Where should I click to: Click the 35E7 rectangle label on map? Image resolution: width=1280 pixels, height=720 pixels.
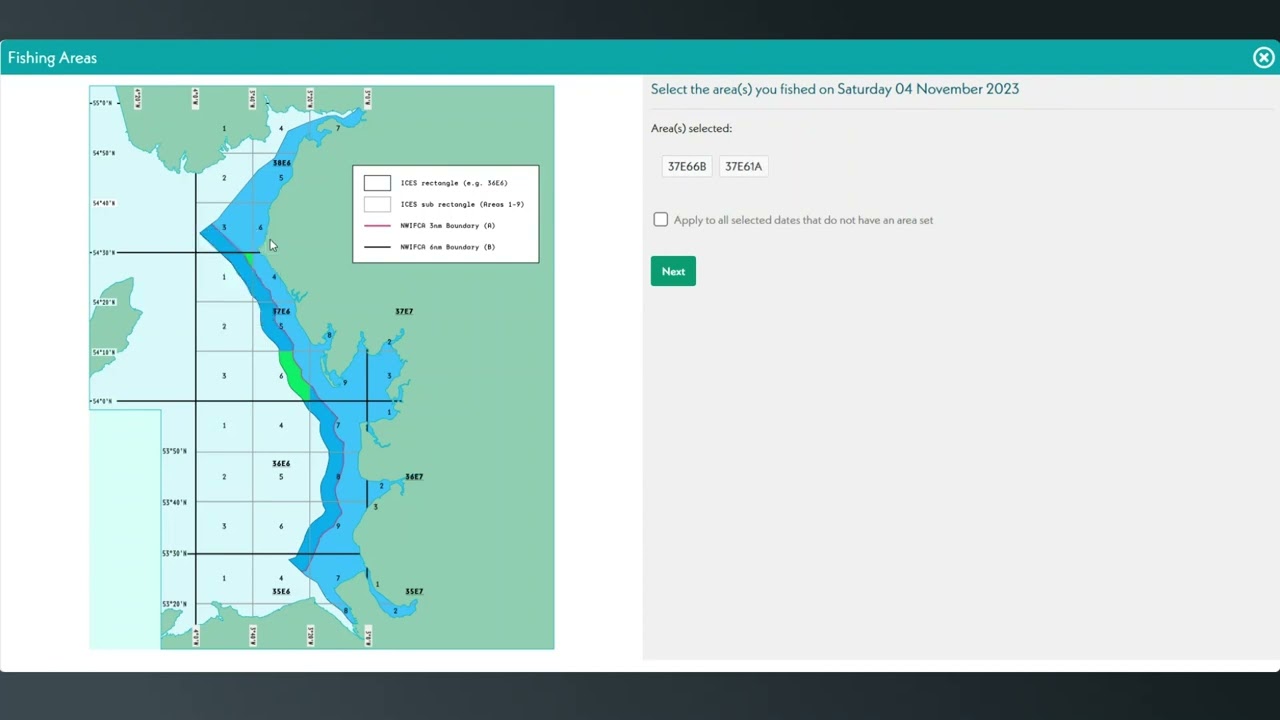414,592
